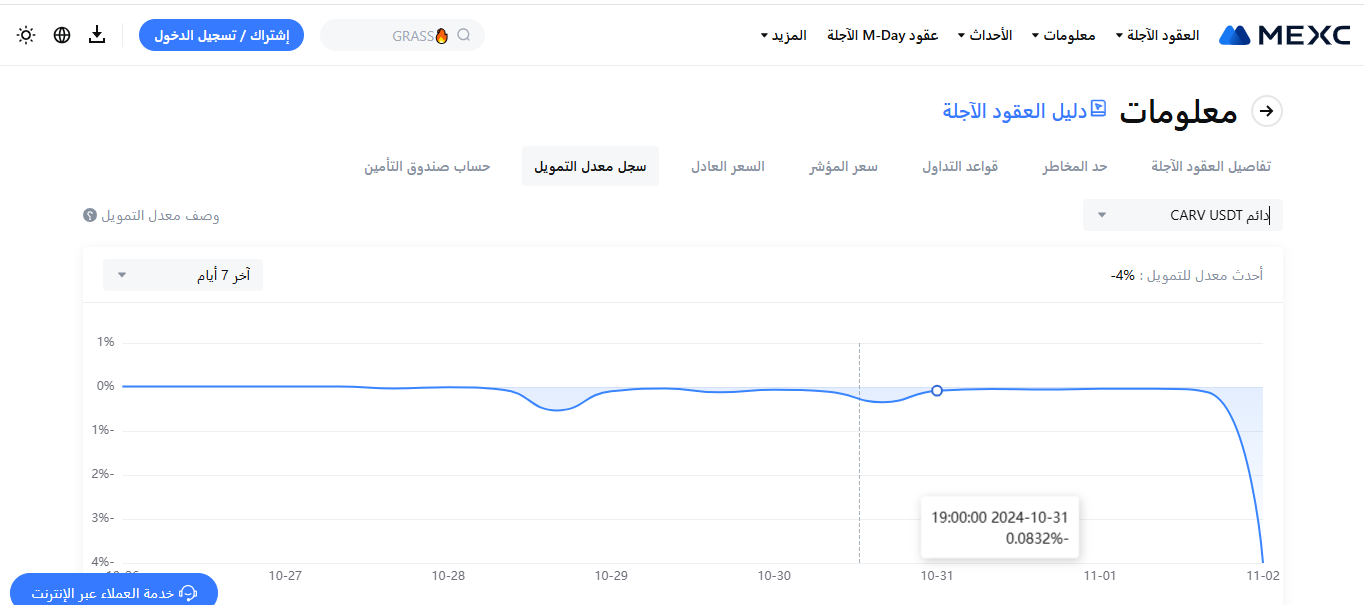
Task: Click the MEXC logo
Action: [x=1285, y=35]
